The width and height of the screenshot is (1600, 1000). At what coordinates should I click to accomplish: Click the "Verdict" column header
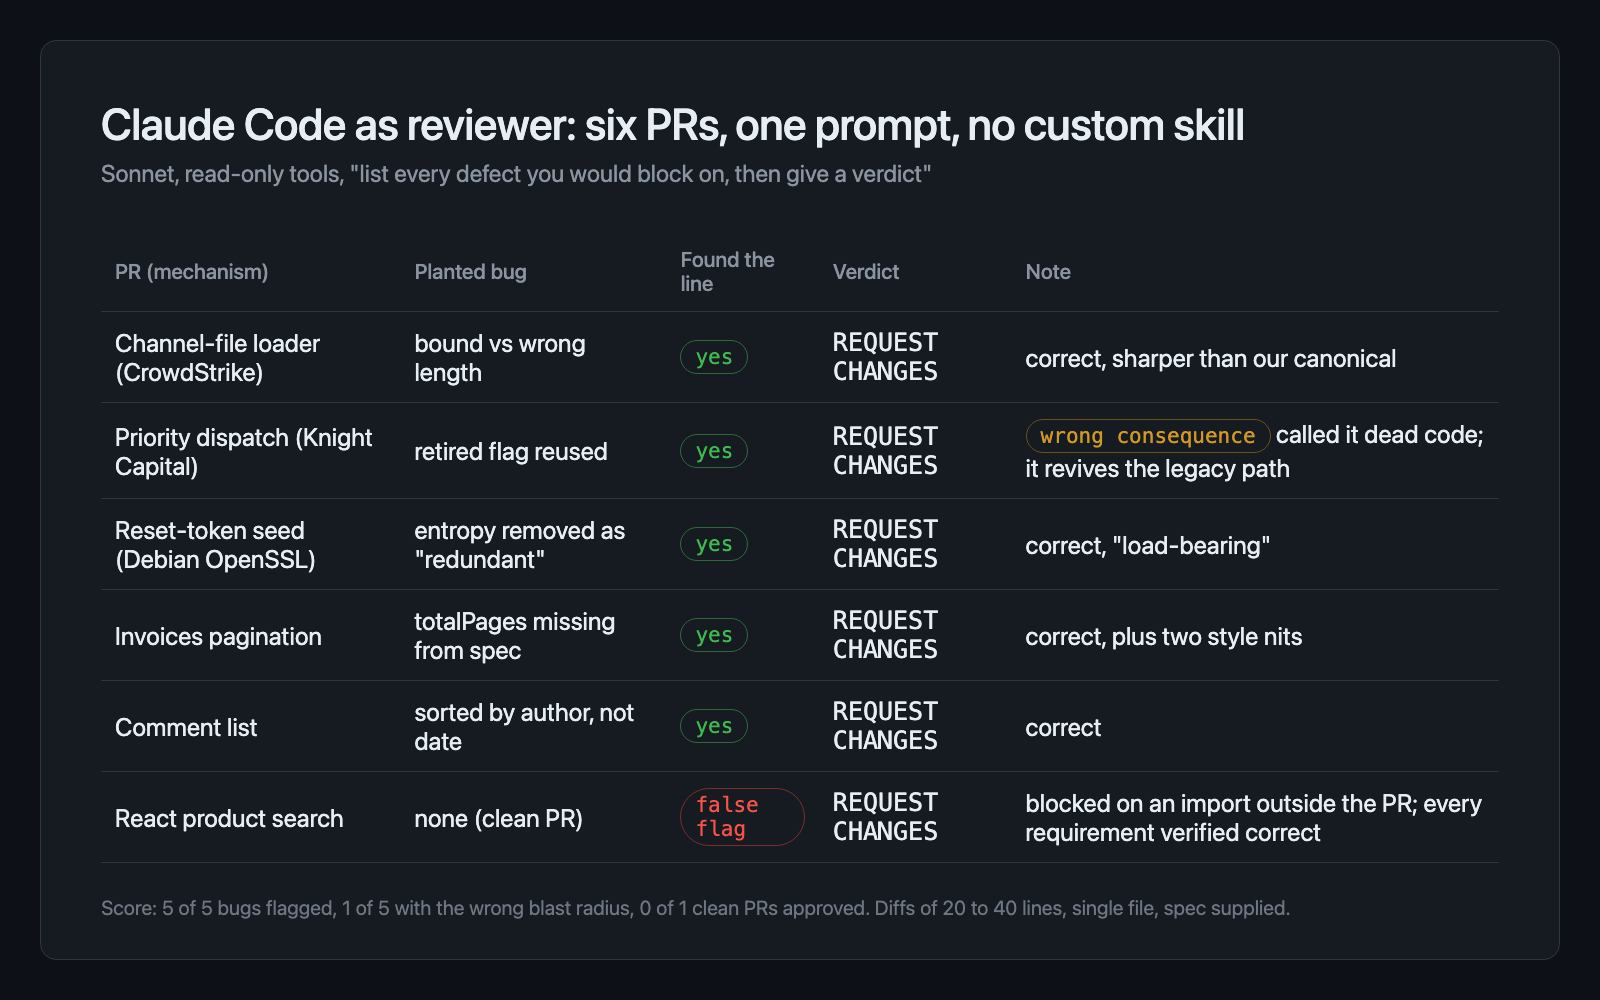click(866, 272)
